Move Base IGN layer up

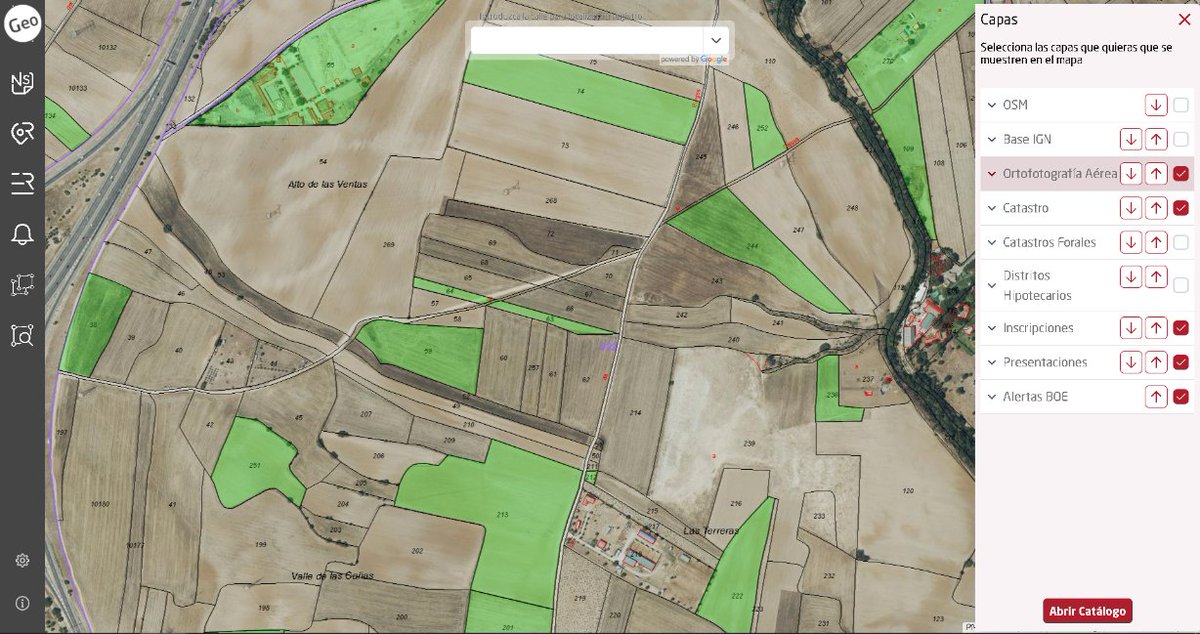1156,139
